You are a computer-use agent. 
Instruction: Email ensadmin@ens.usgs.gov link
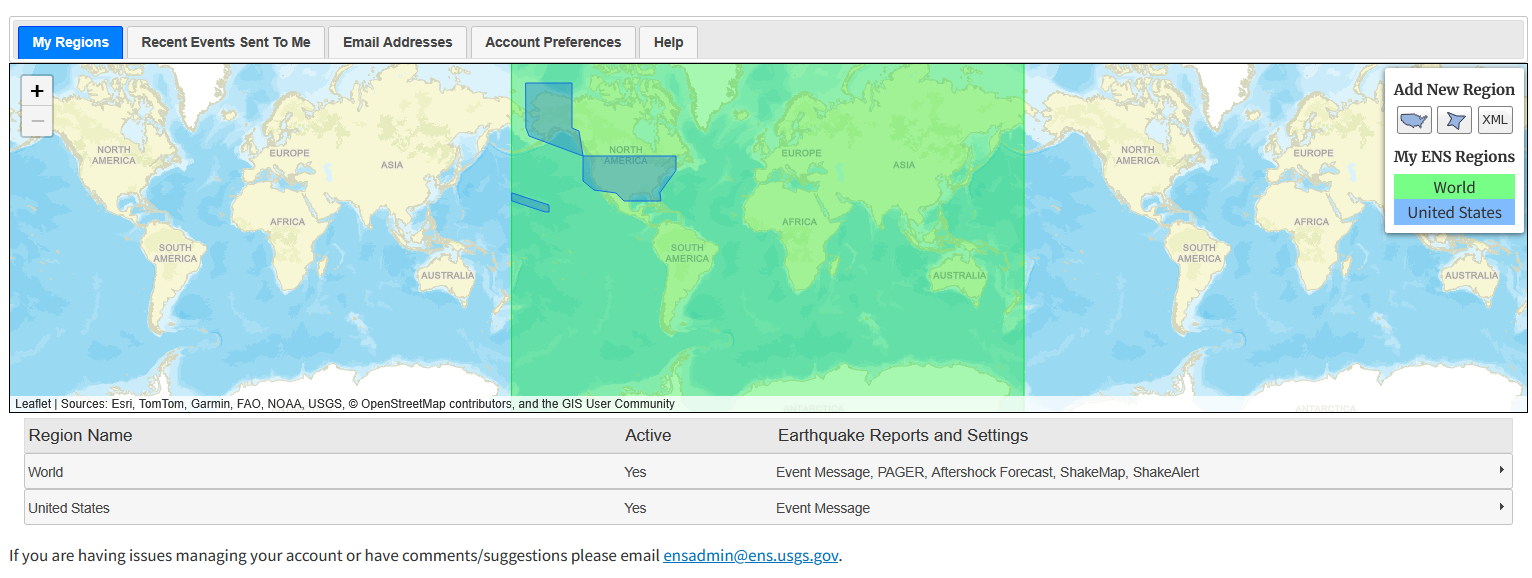[750, 556]
